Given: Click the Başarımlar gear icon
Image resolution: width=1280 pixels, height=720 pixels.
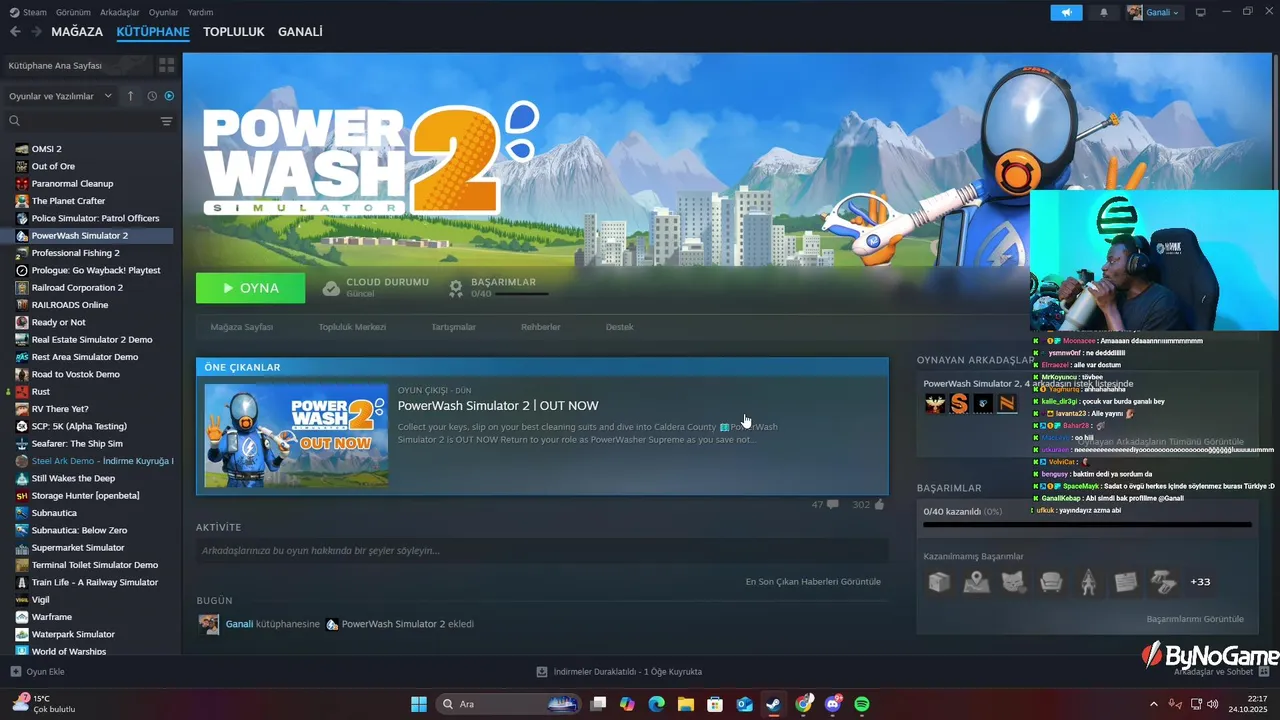Looking at the screenshot, I should coord(456,288).
